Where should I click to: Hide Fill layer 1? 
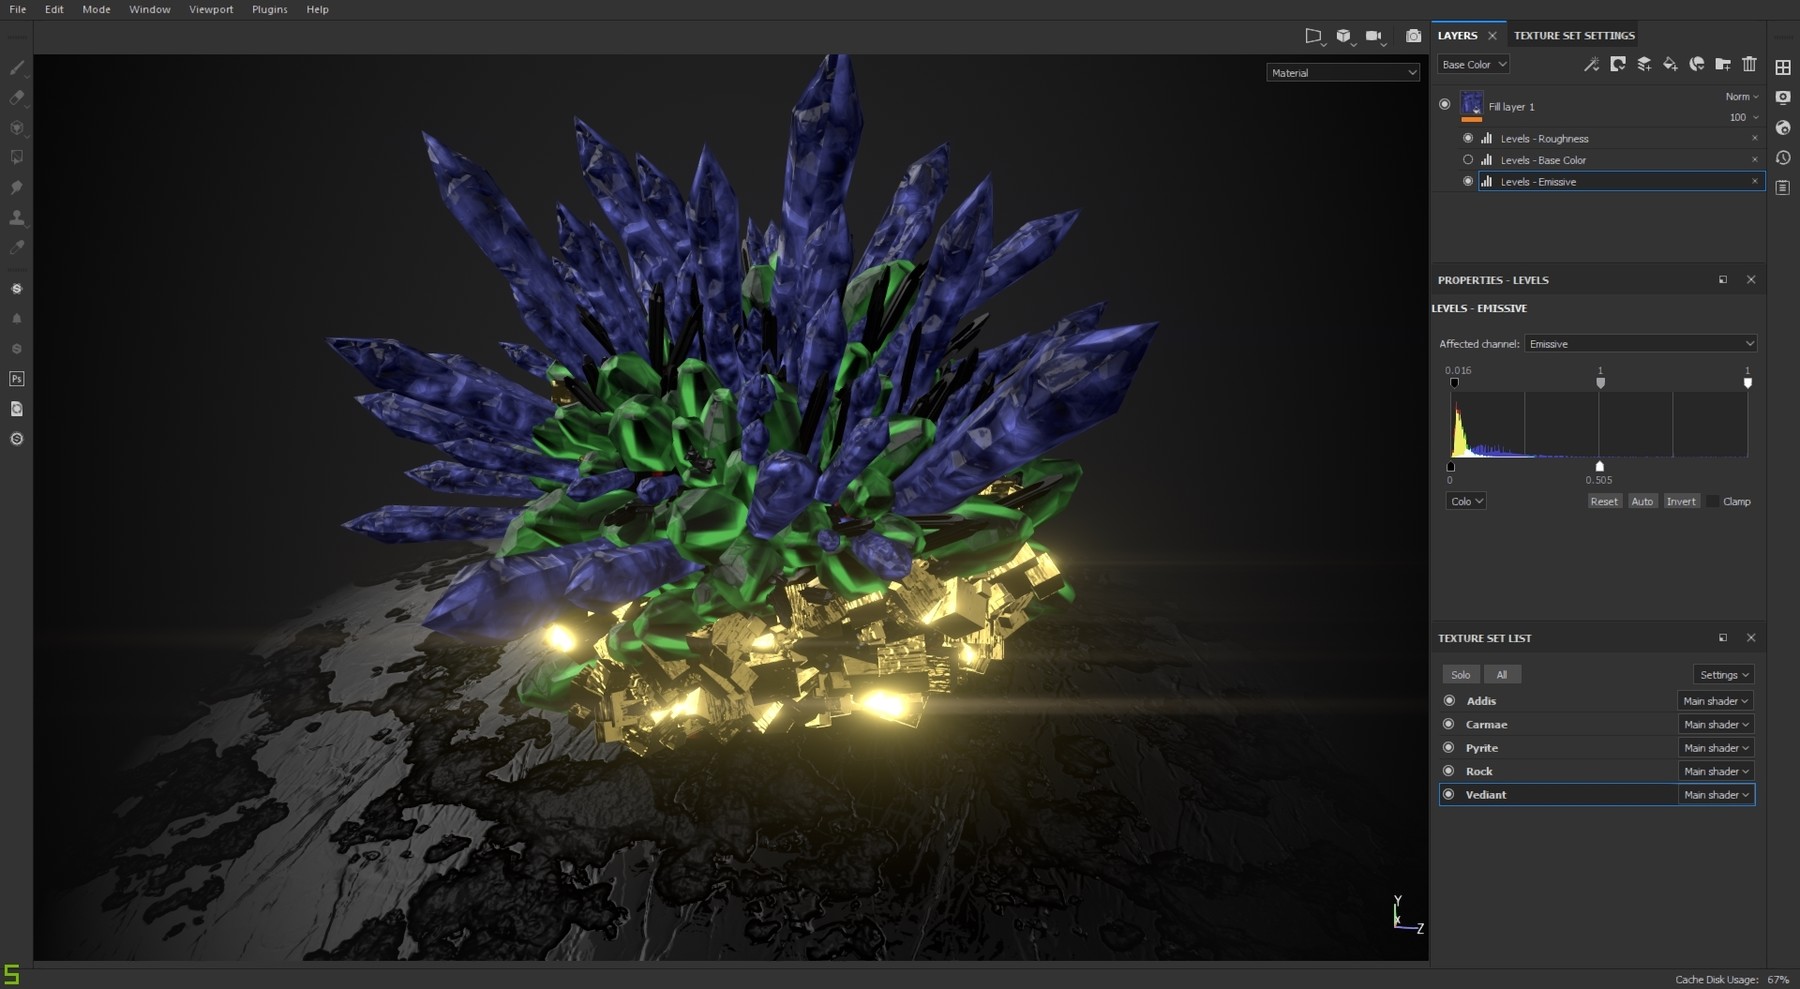pos(1444,103)
